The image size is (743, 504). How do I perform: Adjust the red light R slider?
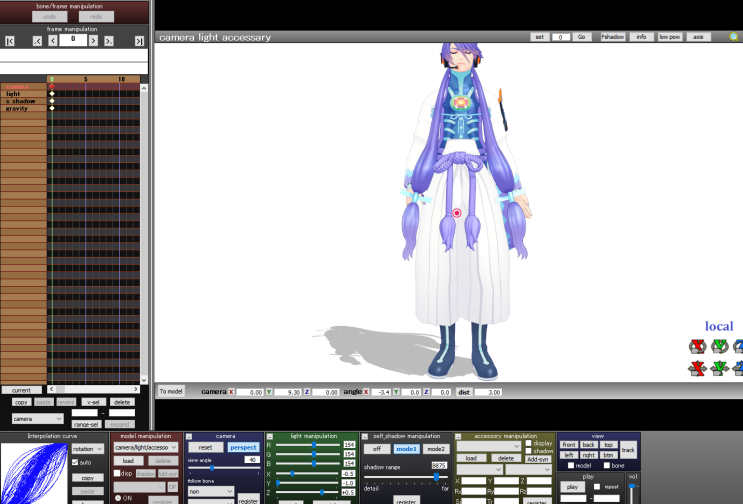313,444
